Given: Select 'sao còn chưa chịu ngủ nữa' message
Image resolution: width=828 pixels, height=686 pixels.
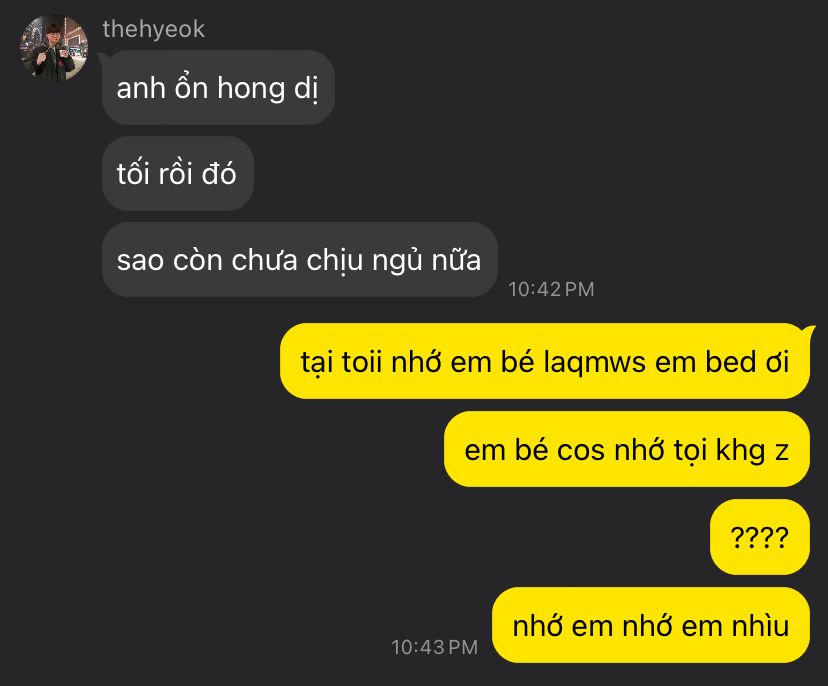Looking at the screenshot, I should [x=300, y=260].
